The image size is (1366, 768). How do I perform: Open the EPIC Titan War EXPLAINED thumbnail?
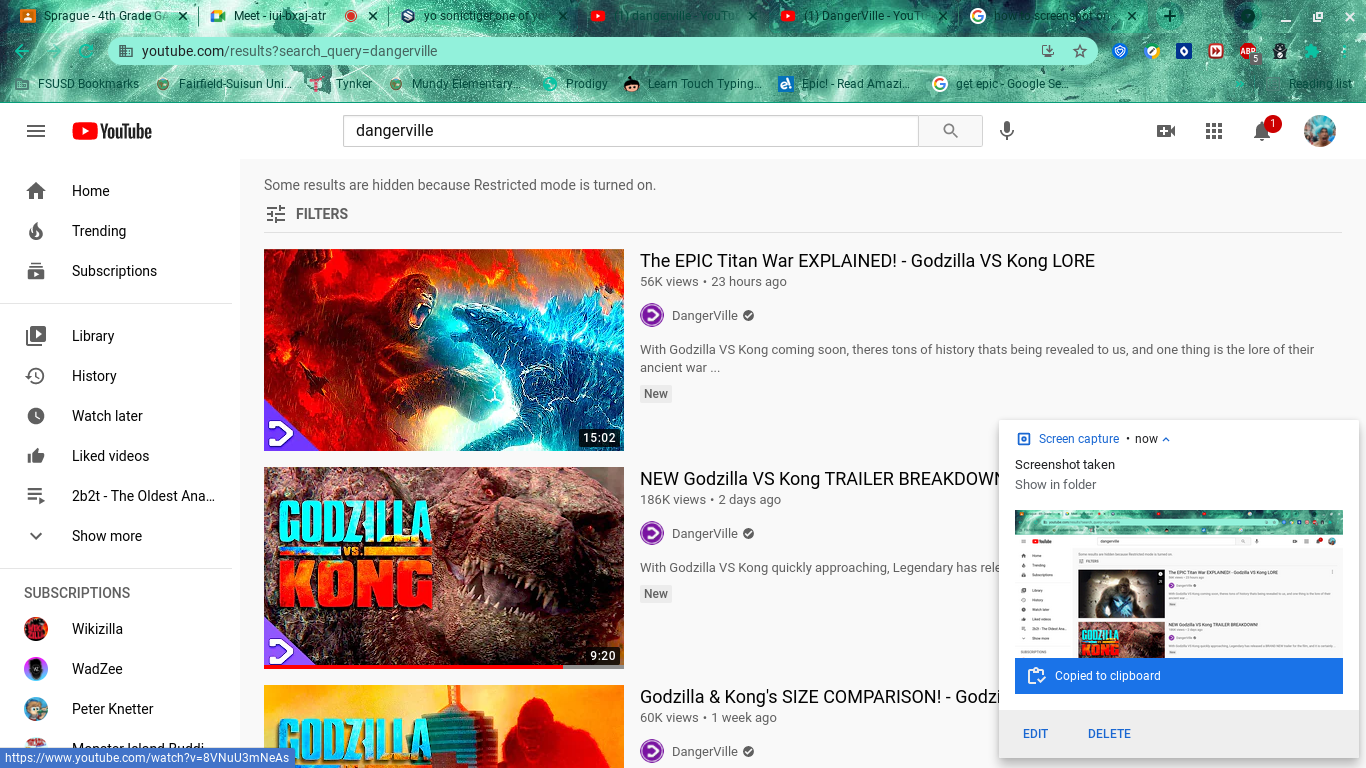(x=444, y=350)
